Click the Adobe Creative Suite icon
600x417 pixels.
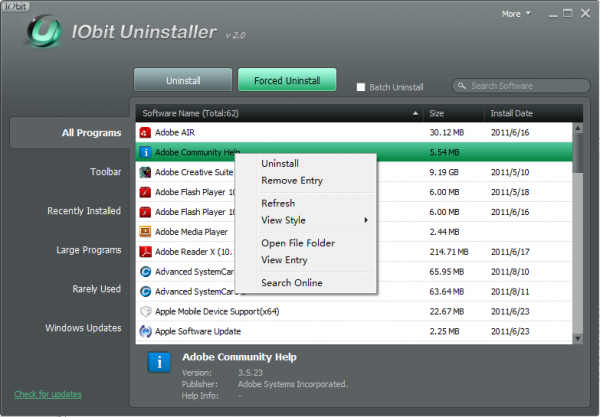[x=145, y=172]
